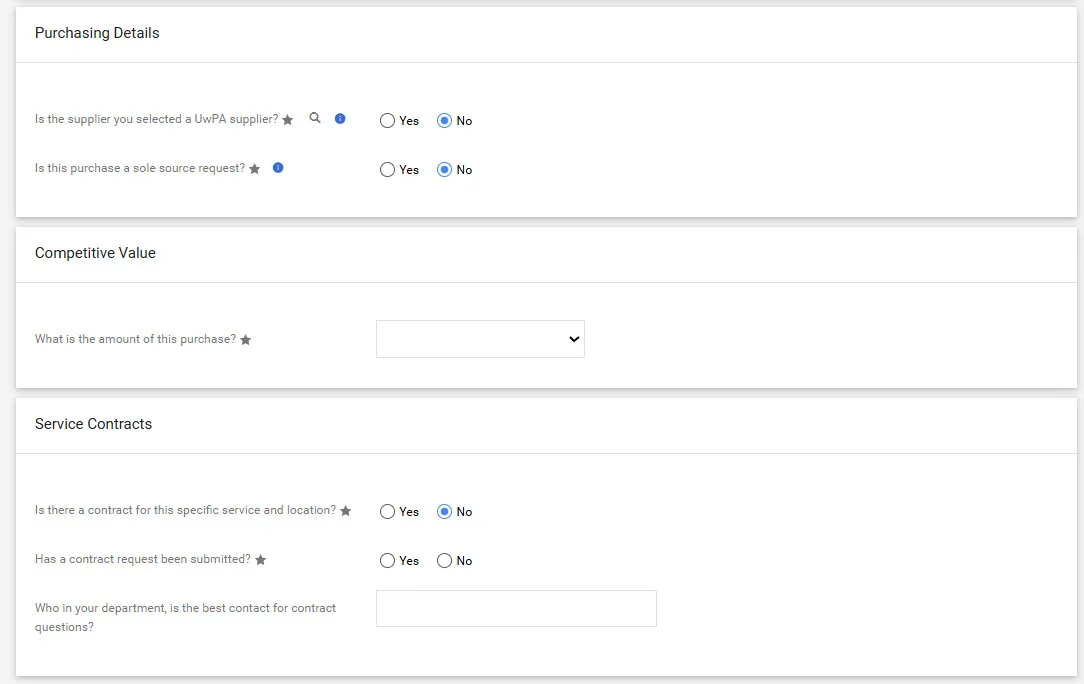1084x684 pixels.
Task: Click 'Is this purchase a sole source request?' label
Action: click(140, 168)
